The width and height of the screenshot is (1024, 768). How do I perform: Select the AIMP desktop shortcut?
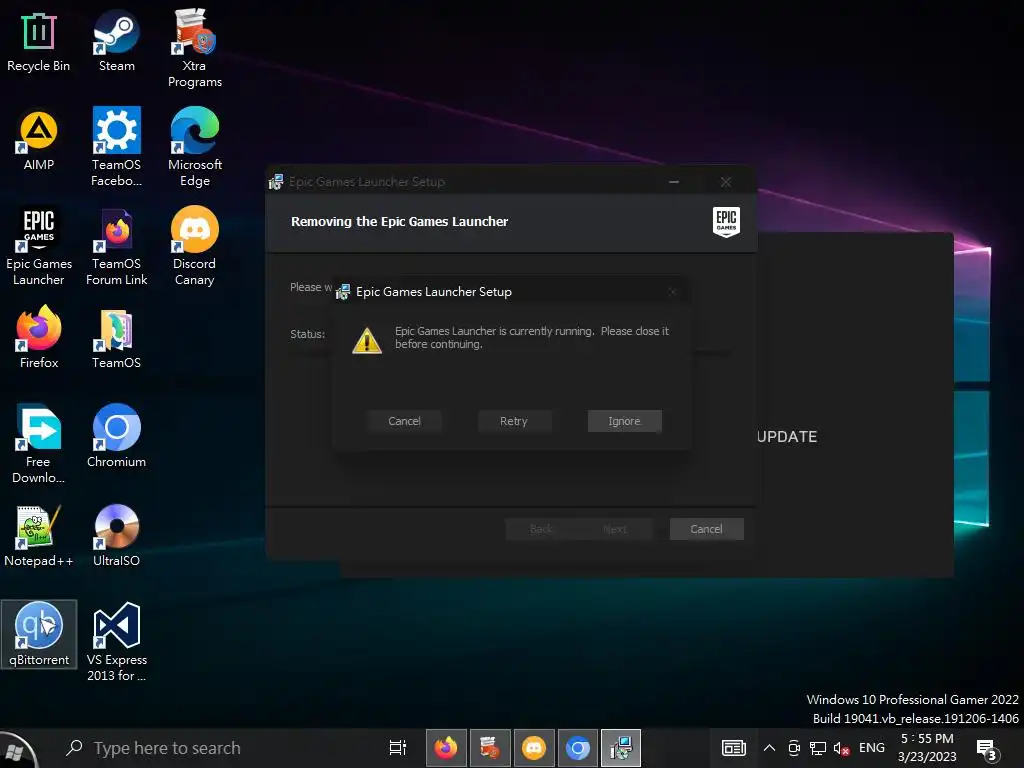click(x=38, y=140)
